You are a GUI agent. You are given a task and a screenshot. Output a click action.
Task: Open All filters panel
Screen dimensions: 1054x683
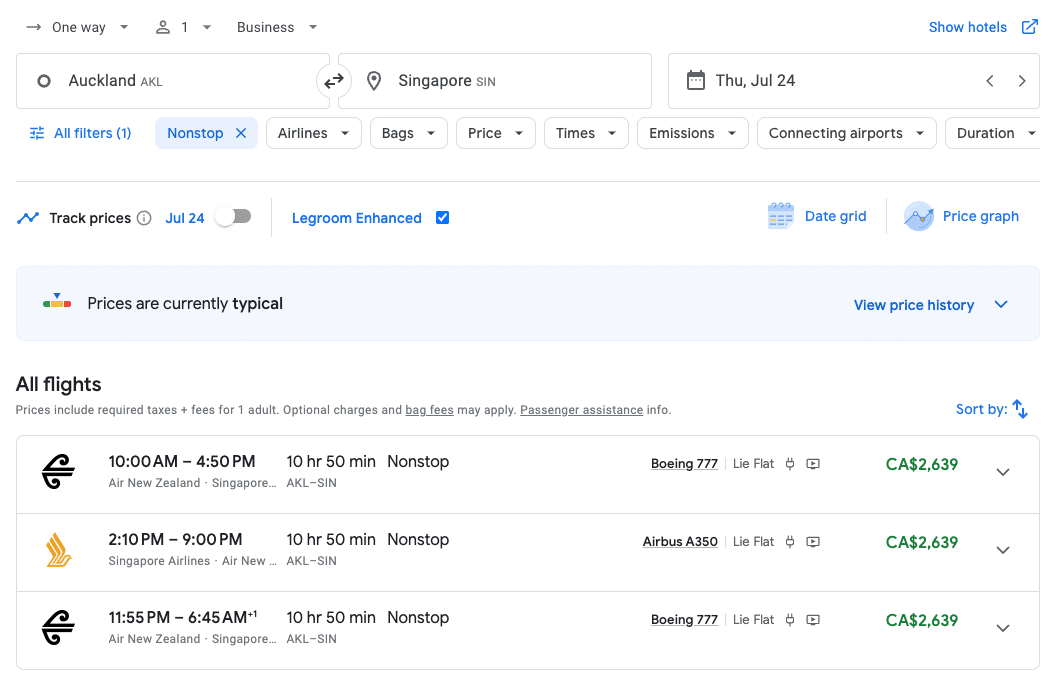tap(80, 133)
